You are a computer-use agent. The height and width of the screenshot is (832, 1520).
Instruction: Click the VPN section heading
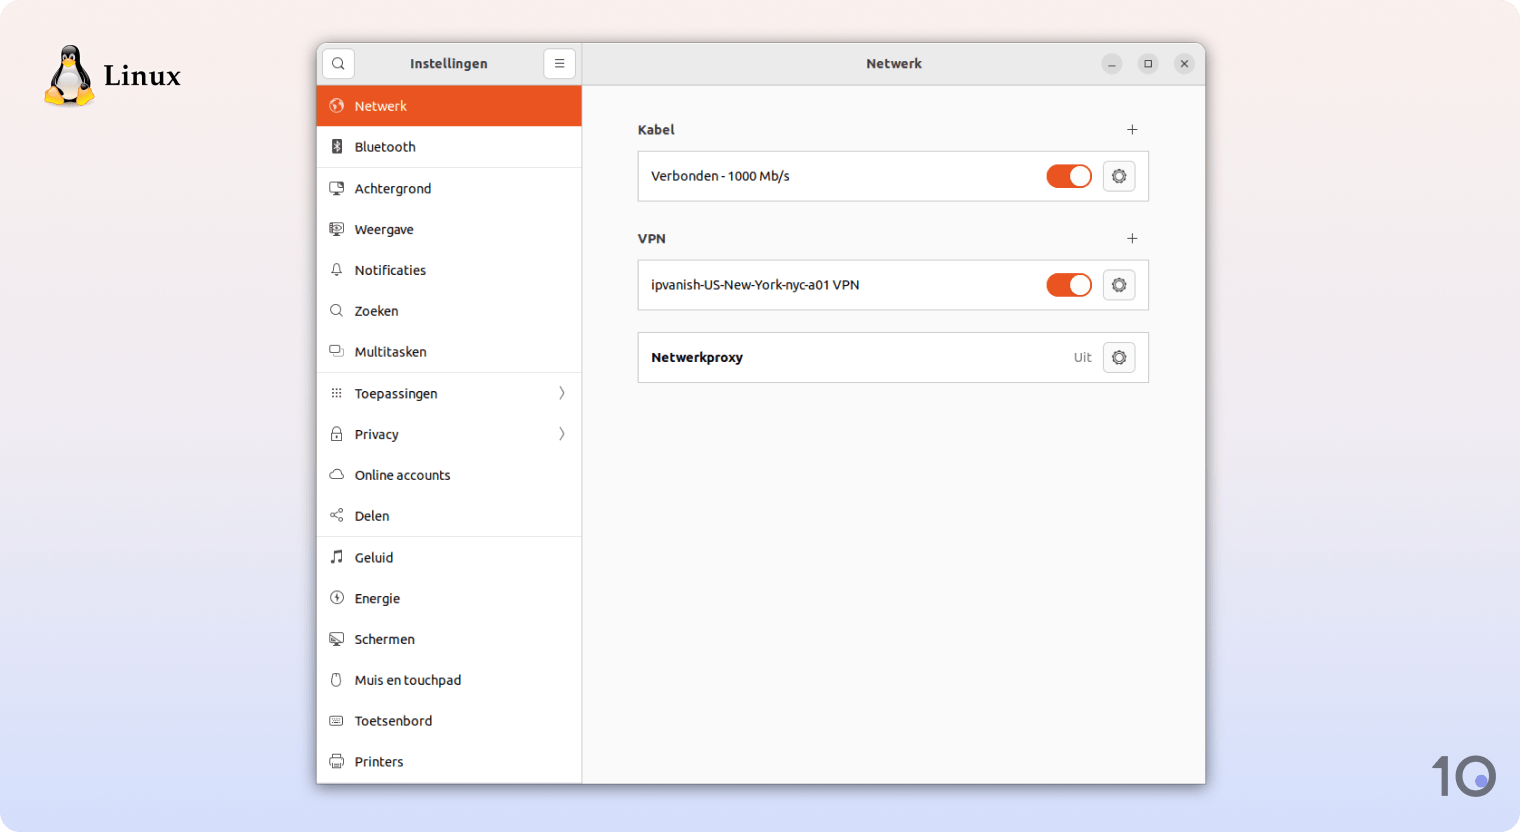652,239
